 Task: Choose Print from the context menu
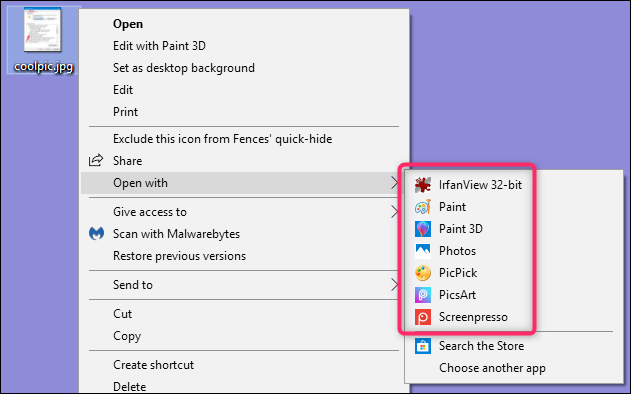pyautogui.click(x=126, y=112)
